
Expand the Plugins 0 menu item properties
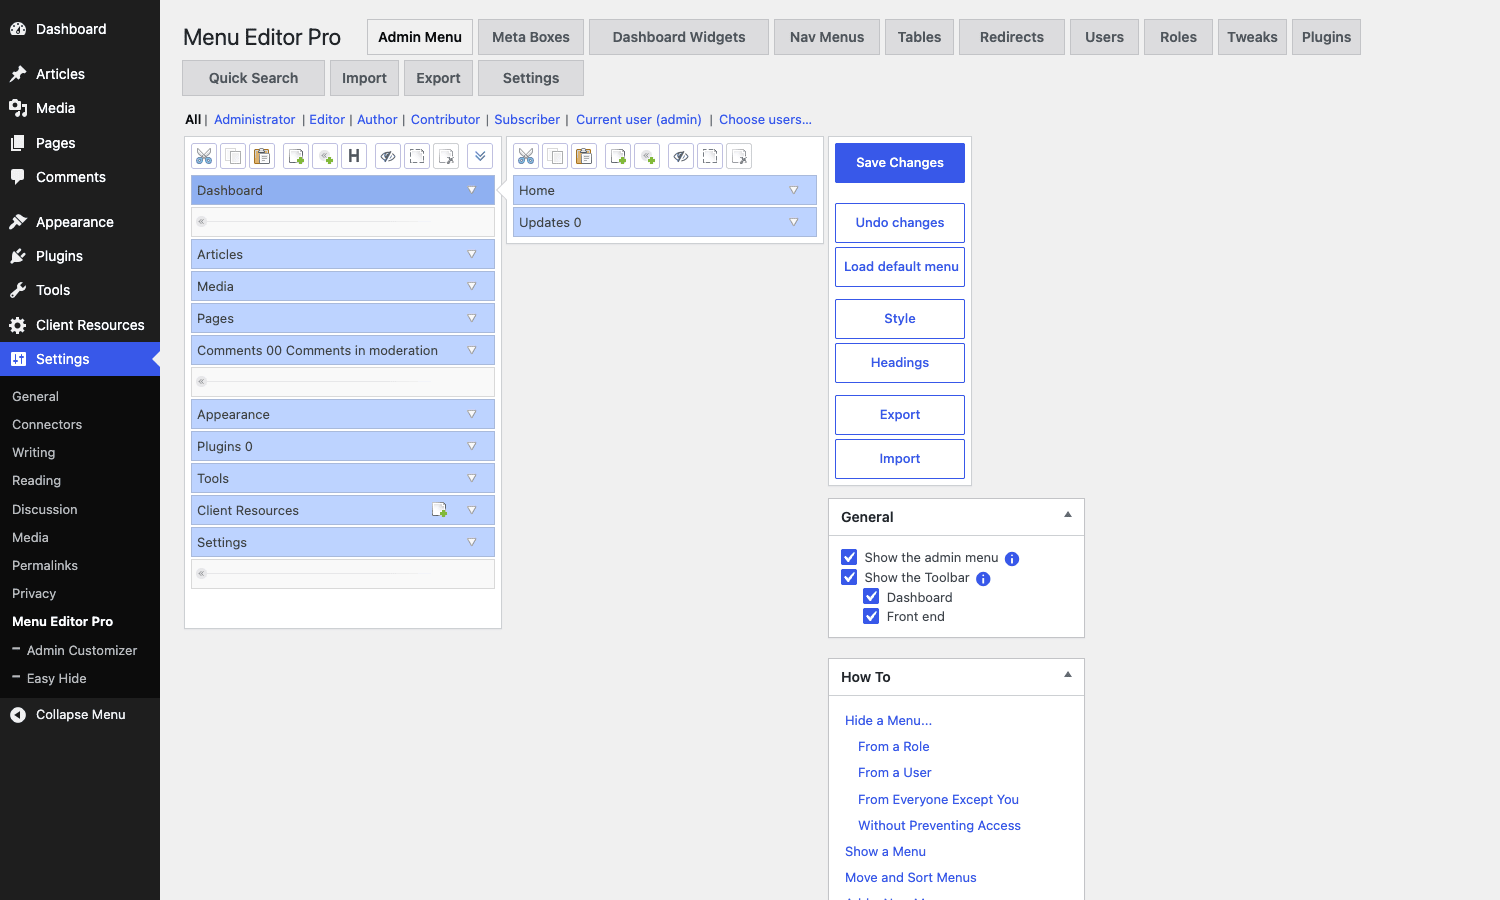[472, 446]
